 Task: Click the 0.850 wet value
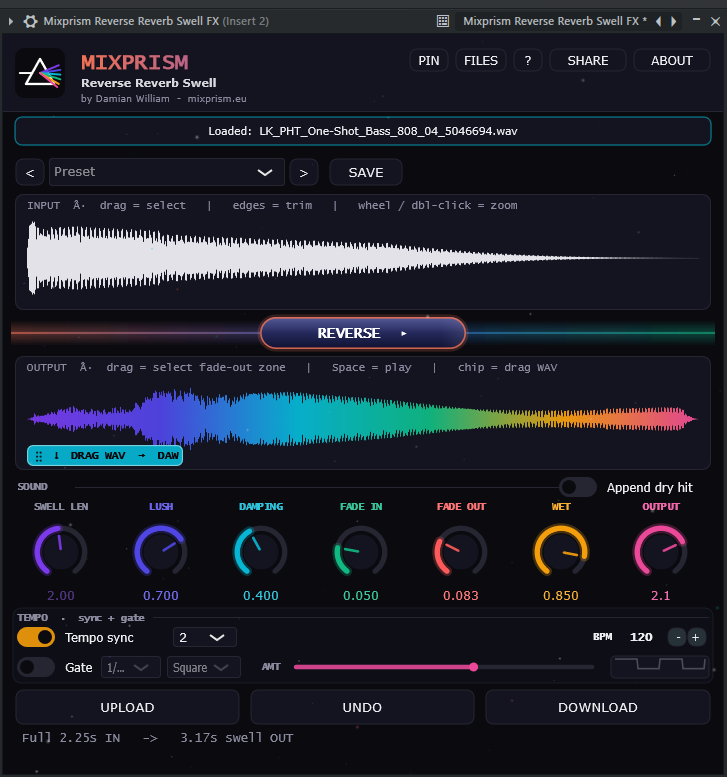[x=561, y=595]
